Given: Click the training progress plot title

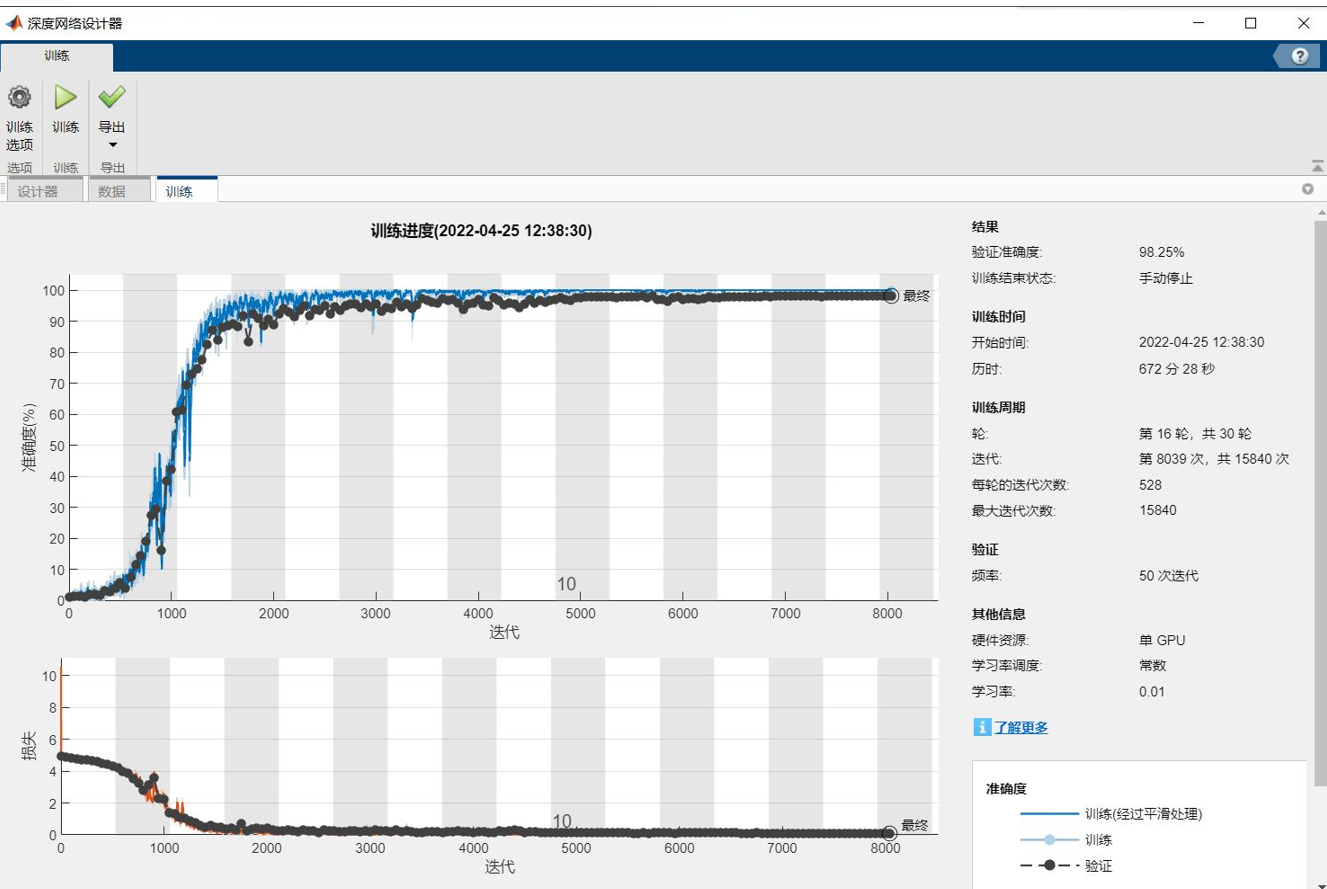Looking at the screenshot, I should coord(480,230).
